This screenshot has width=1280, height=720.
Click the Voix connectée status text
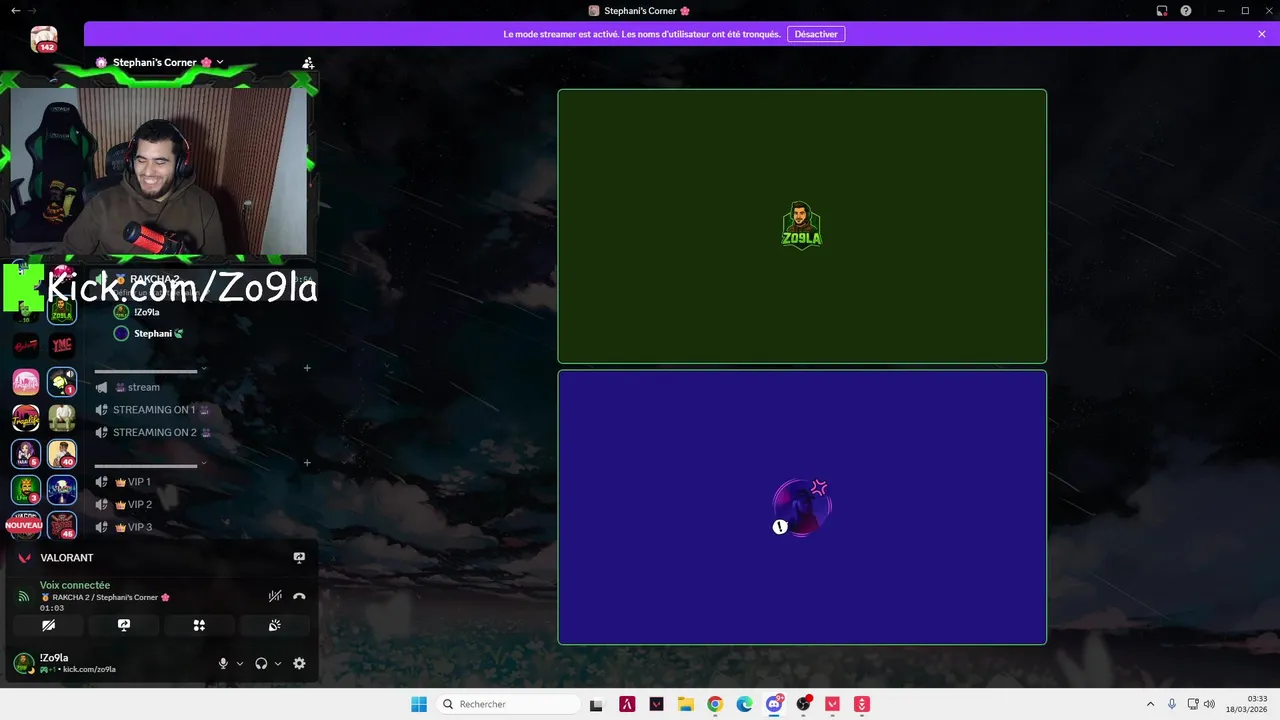[x=75, y=585]
